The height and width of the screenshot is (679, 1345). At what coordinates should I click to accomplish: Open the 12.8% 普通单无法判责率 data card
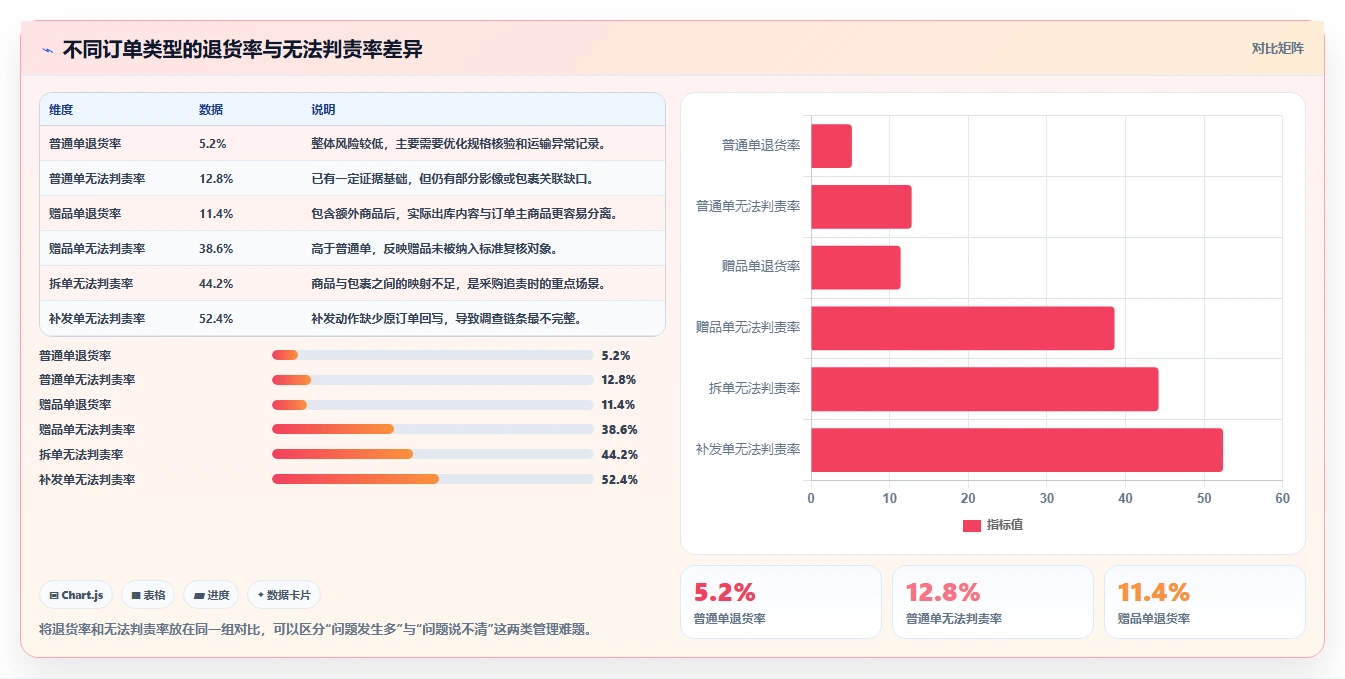993,602
